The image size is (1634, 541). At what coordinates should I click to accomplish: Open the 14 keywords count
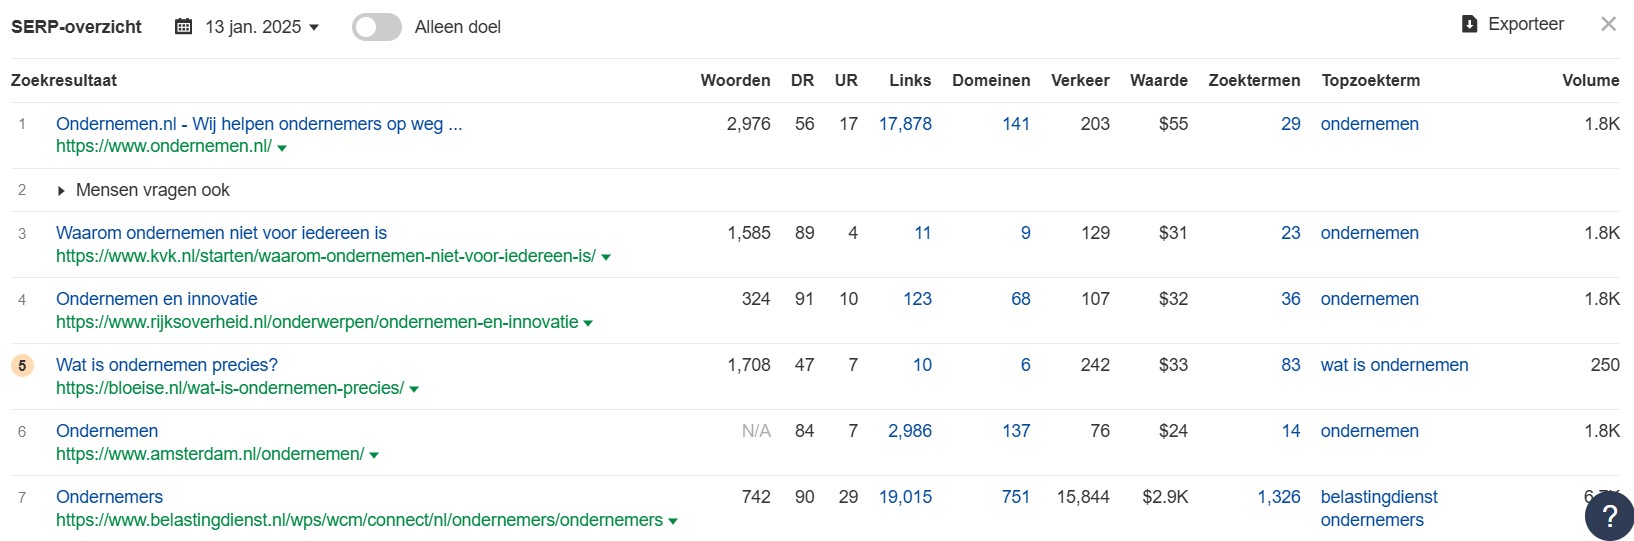click(x=1291, y=431)
